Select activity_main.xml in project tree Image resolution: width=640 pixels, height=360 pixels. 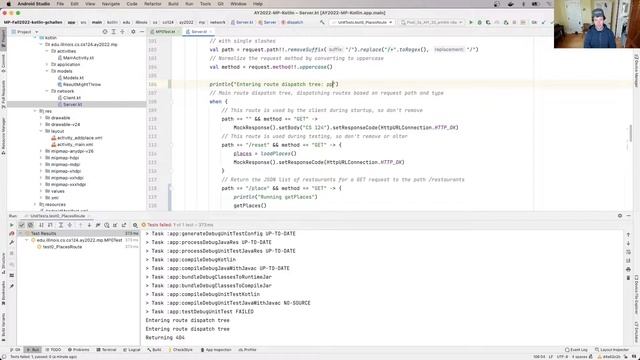coord(72,144)
